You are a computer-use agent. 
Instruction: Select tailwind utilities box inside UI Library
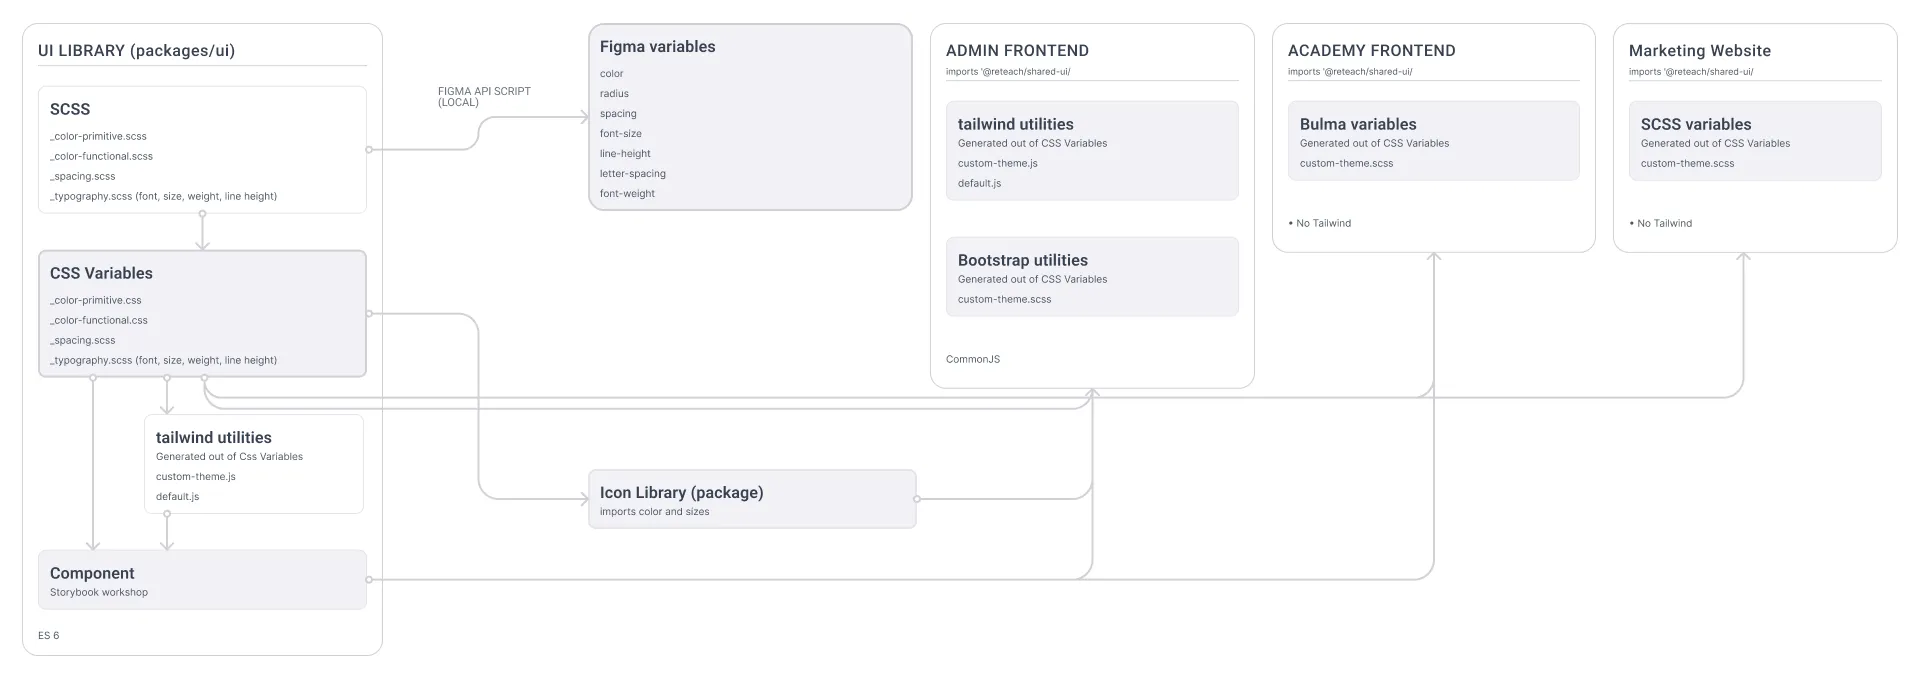click(x=254, y=464)
